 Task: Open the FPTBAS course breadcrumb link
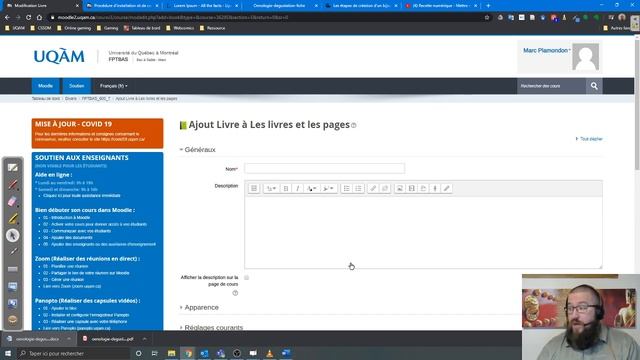pyautogui.click(x=96, y=99)
